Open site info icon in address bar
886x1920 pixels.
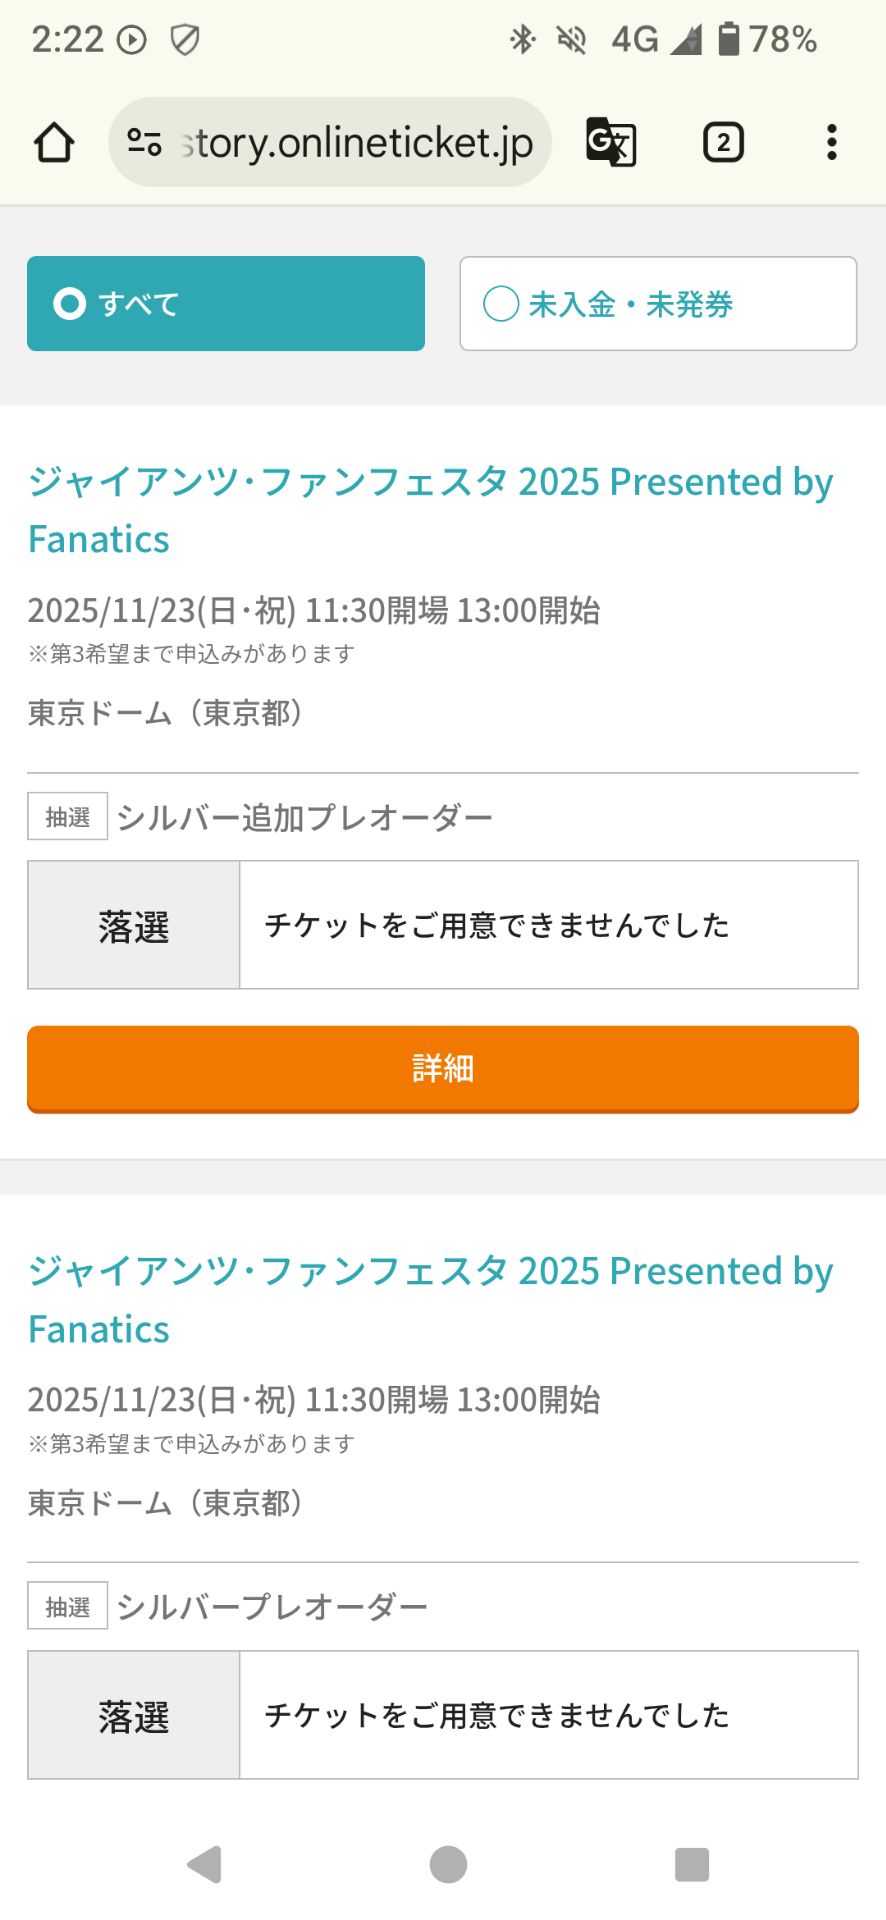(145, 143)
